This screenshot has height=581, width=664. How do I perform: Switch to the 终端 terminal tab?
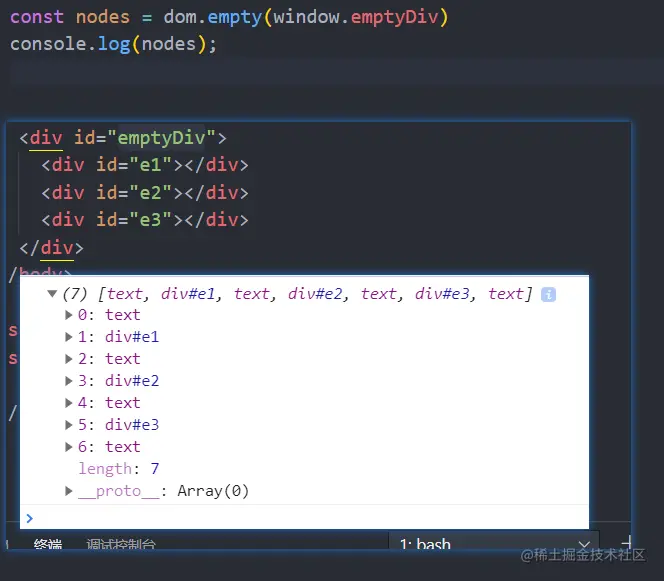coord(48,544)
